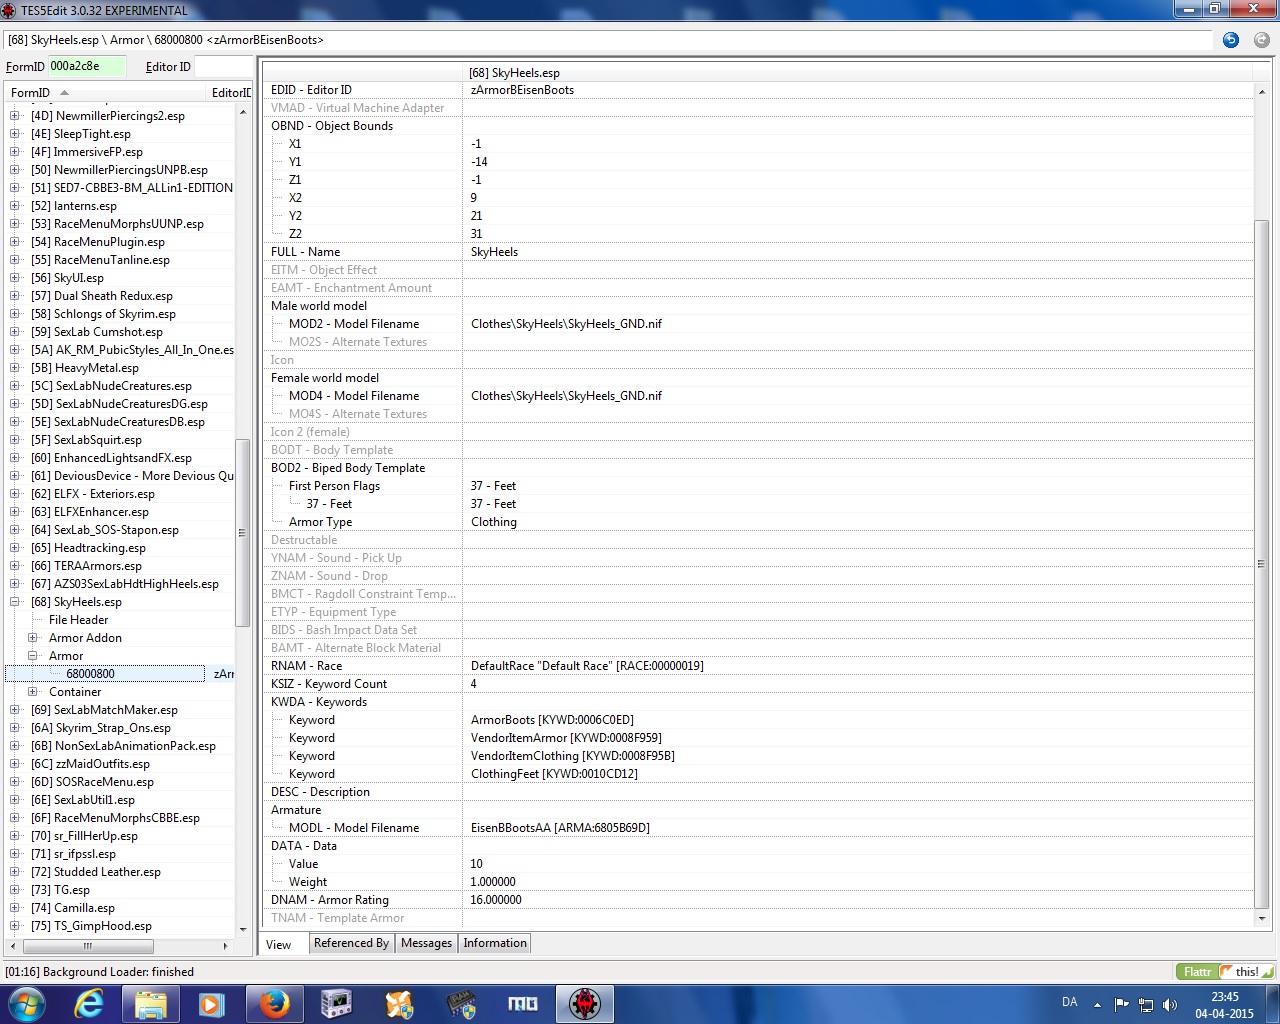Click the TES5Edit taskbar icon
Viewport: 1280px width, 1024px height.
[585, 1003]
